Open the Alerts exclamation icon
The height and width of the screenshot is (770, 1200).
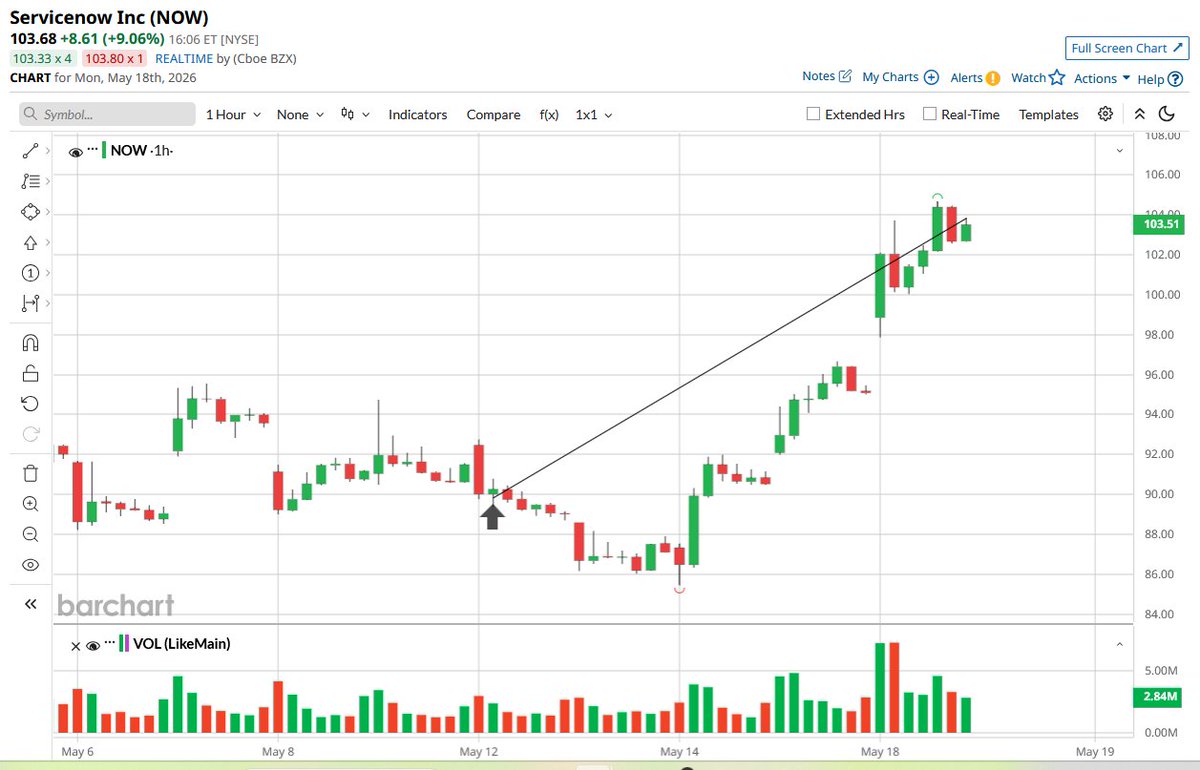[x=993, y=78]
